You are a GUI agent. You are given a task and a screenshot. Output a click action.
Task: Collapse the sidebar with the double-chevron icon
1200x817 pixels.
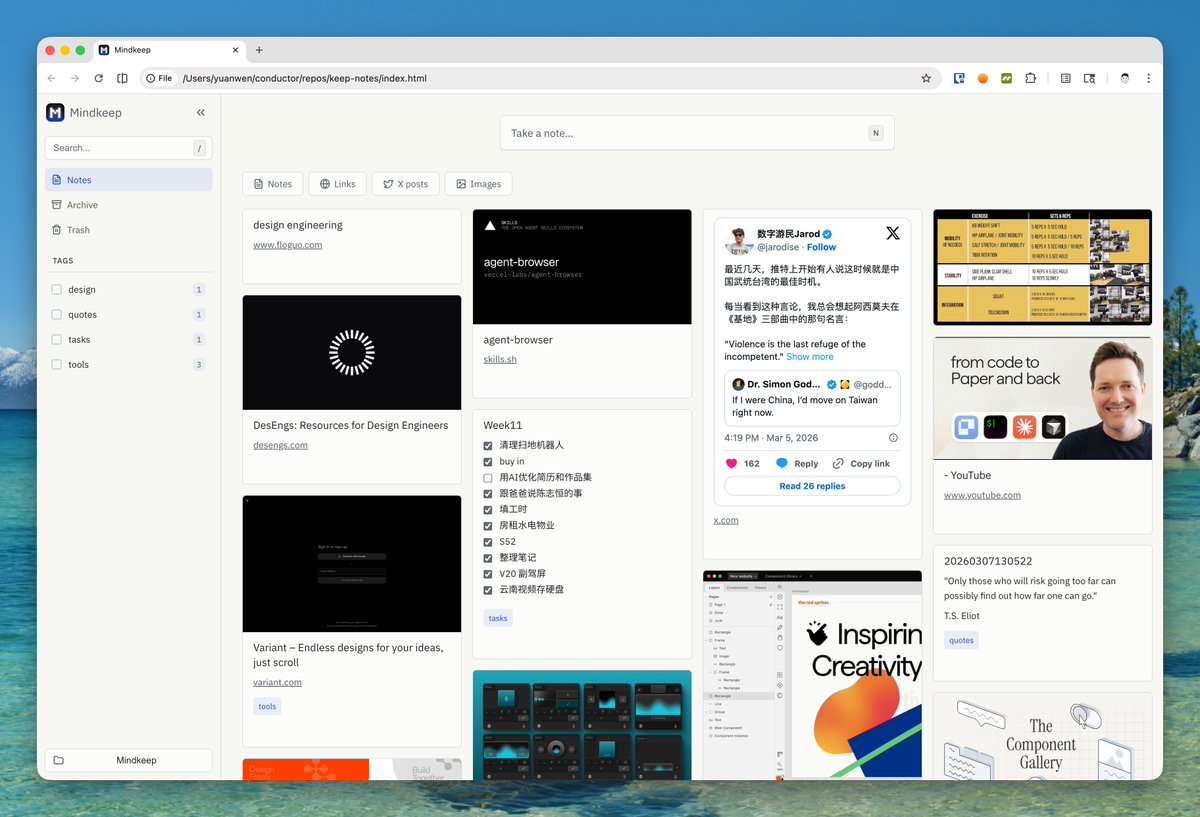click(201, 113)
